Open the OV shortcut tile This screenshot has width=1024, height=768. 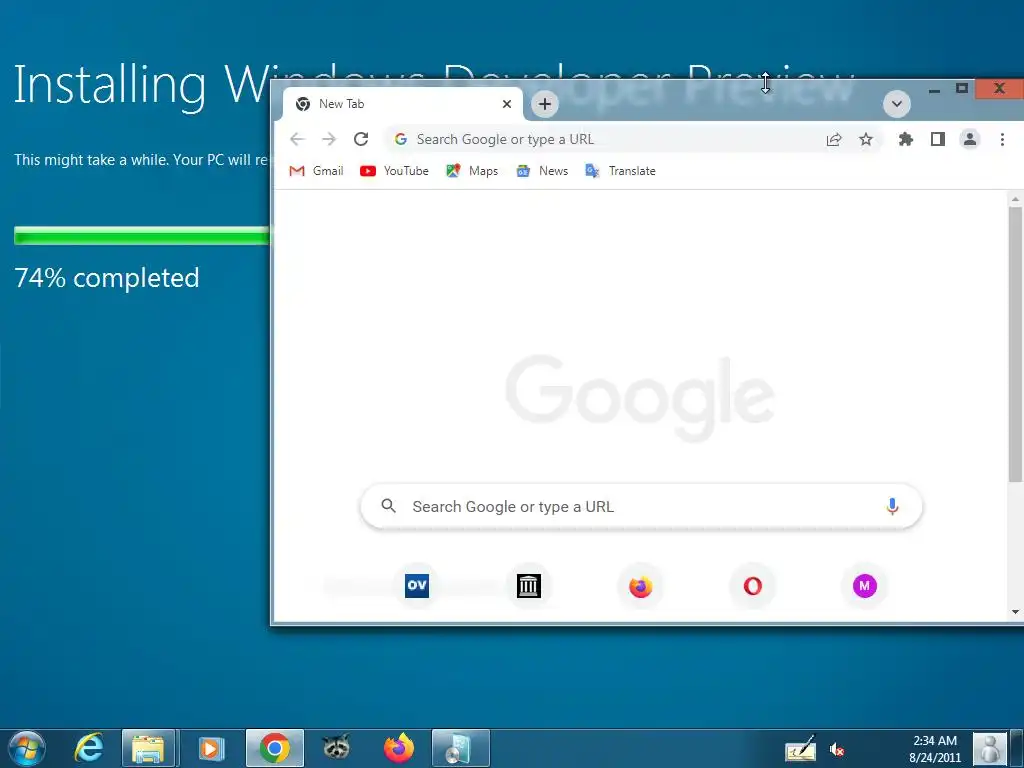pyautogui.click(x=417, y=586)
